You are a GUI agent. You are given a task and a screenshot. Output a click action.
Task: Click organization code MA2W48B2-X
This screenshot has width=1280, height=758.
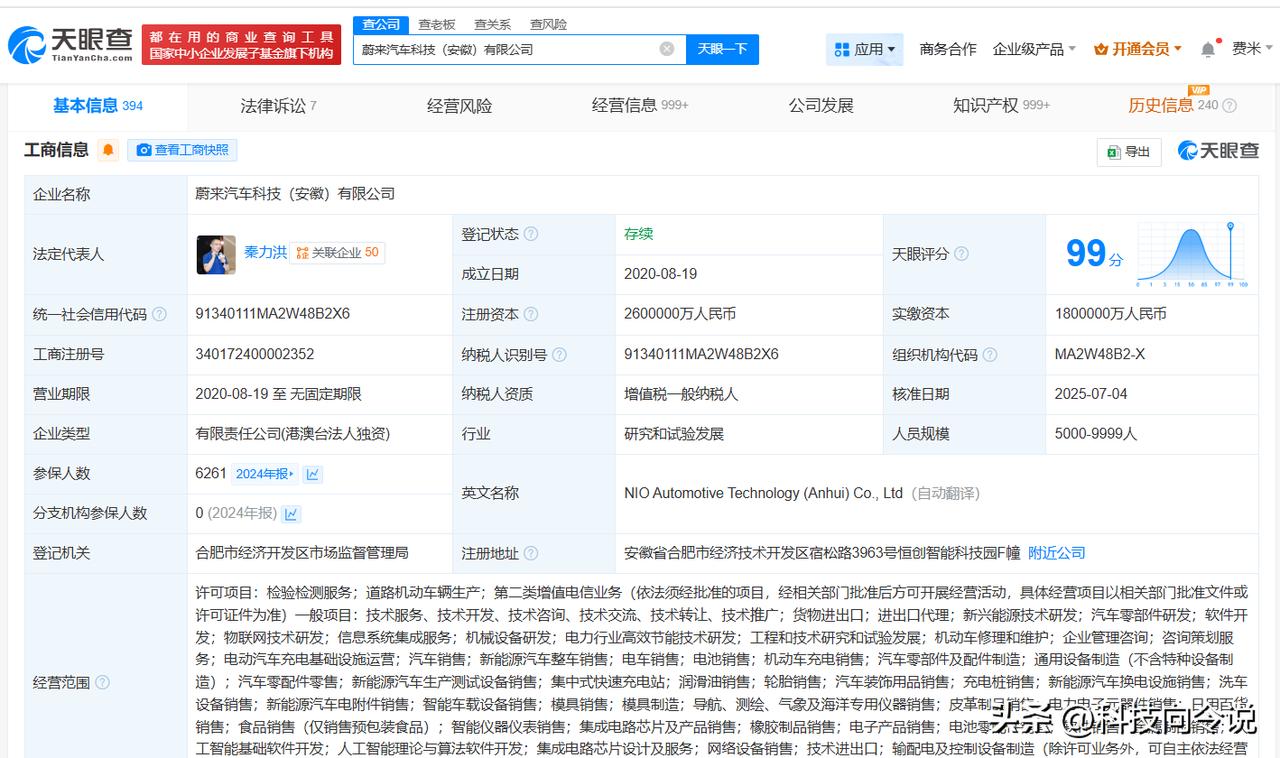1100,354
